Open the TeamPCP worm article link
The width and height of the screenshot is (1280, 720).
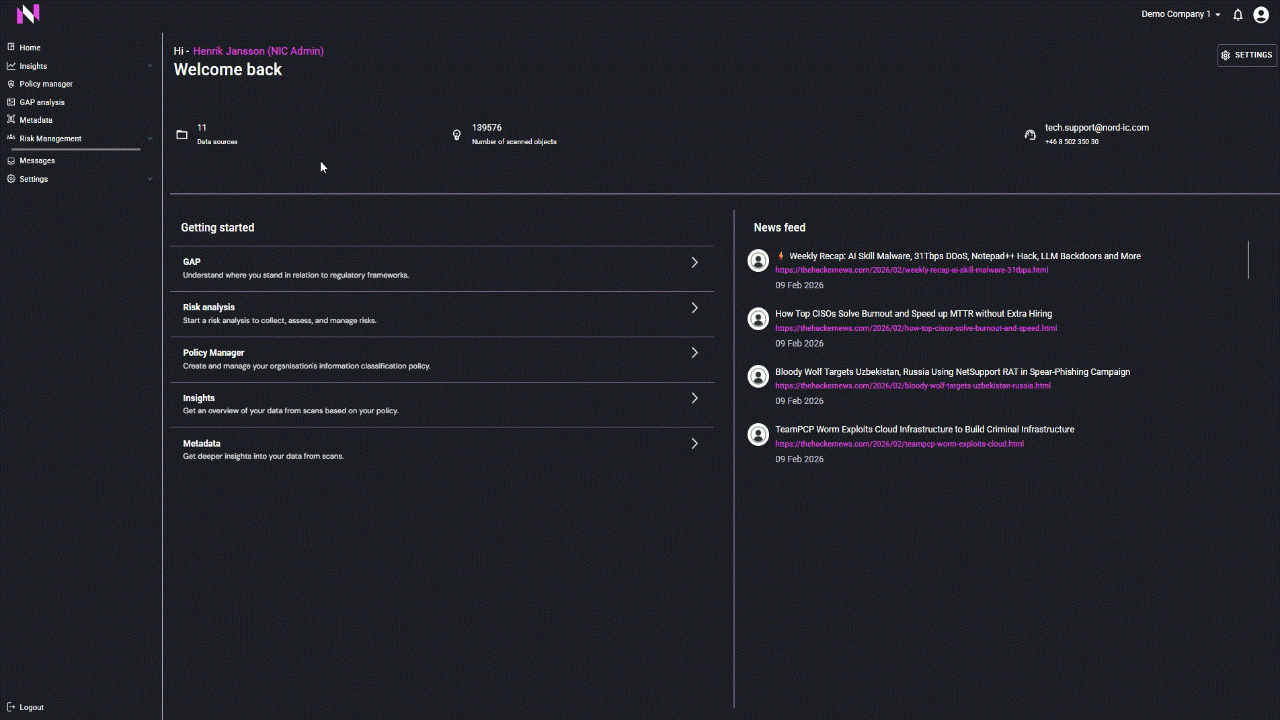899,444
